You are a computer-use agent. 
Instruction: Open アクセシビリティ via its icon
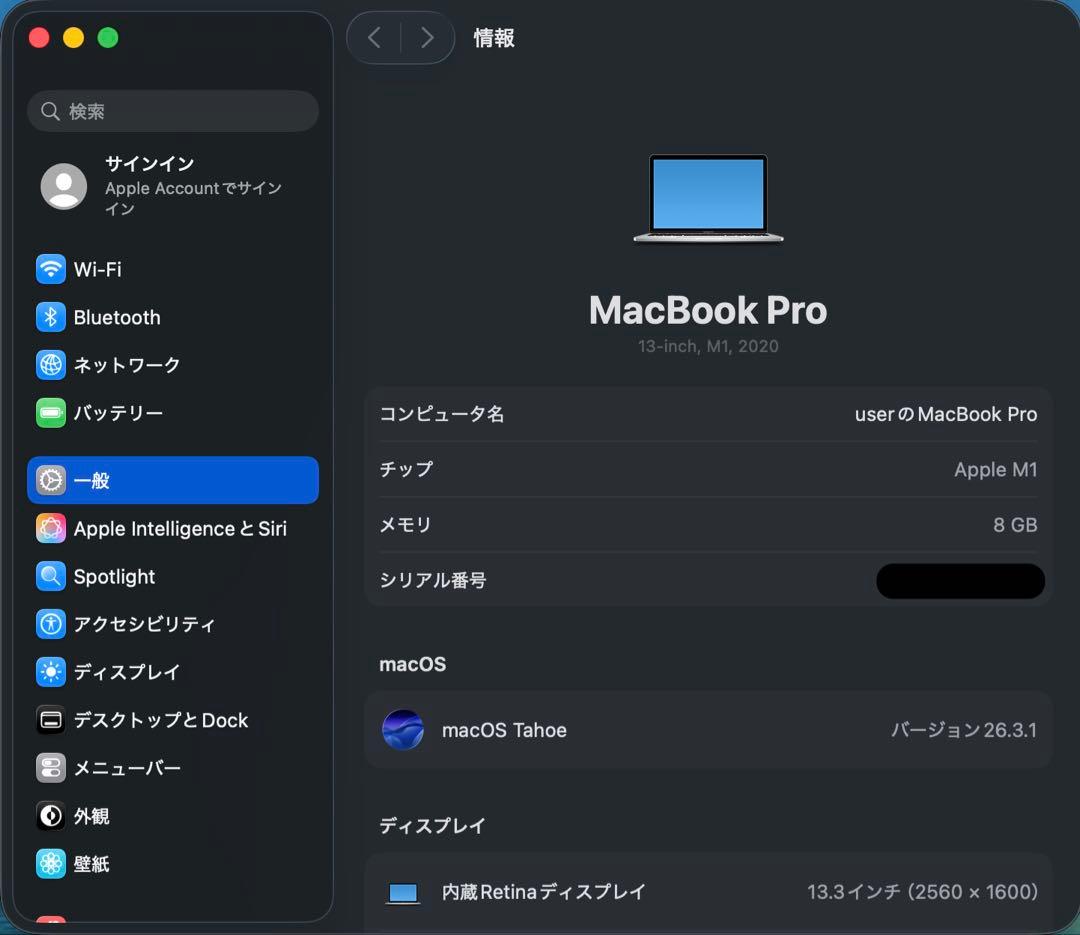pos(50,624)
